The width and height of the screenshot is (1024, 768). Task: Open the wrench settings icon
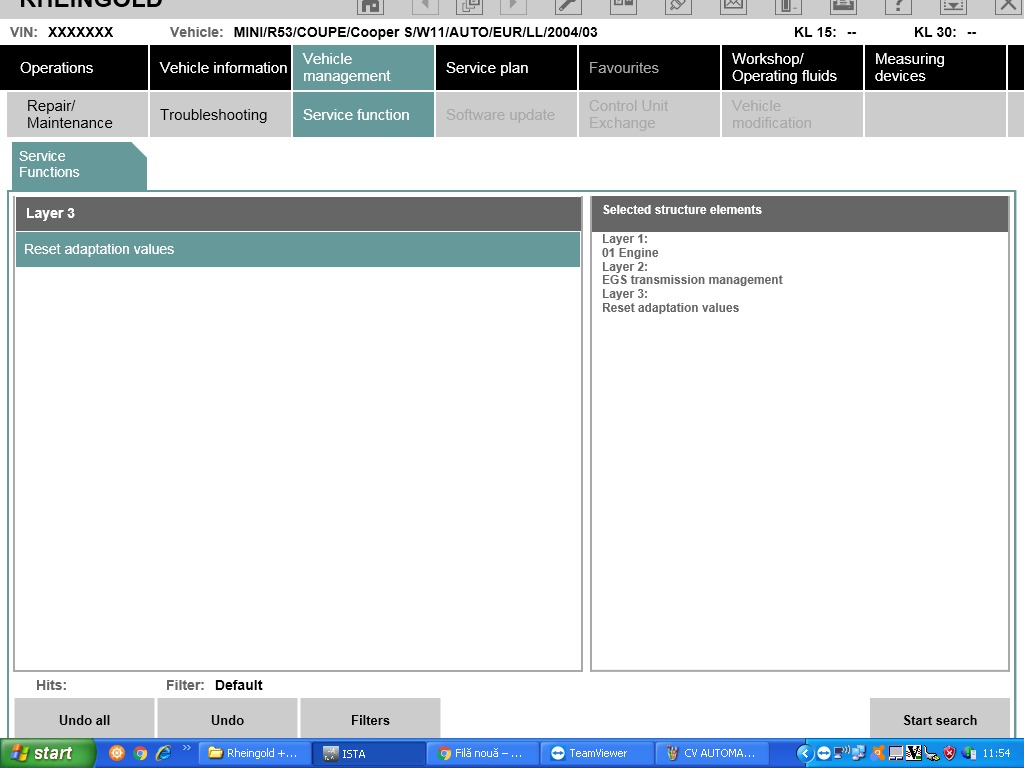(x=568, y=6)
